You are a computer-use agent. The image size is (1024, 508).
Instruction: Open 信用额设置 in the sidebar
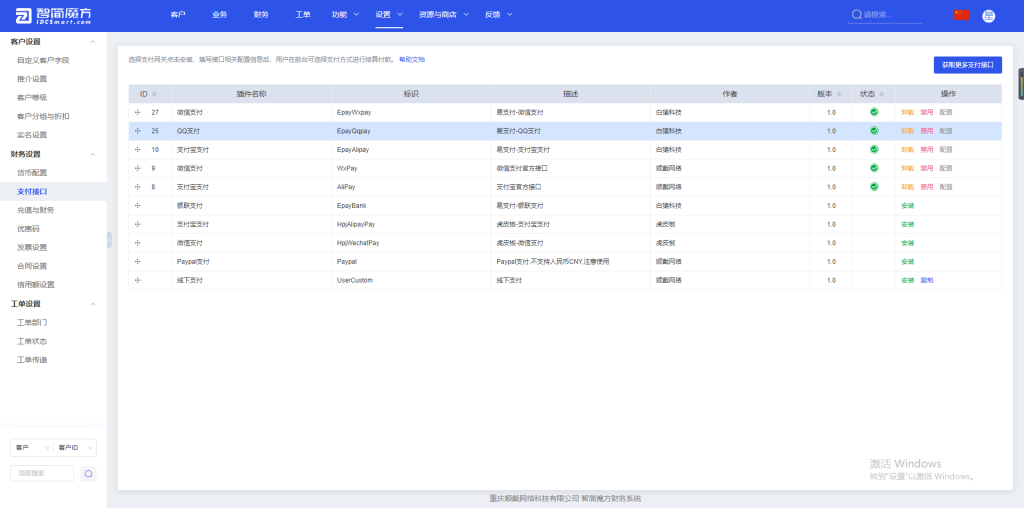[x=35, y=285]
